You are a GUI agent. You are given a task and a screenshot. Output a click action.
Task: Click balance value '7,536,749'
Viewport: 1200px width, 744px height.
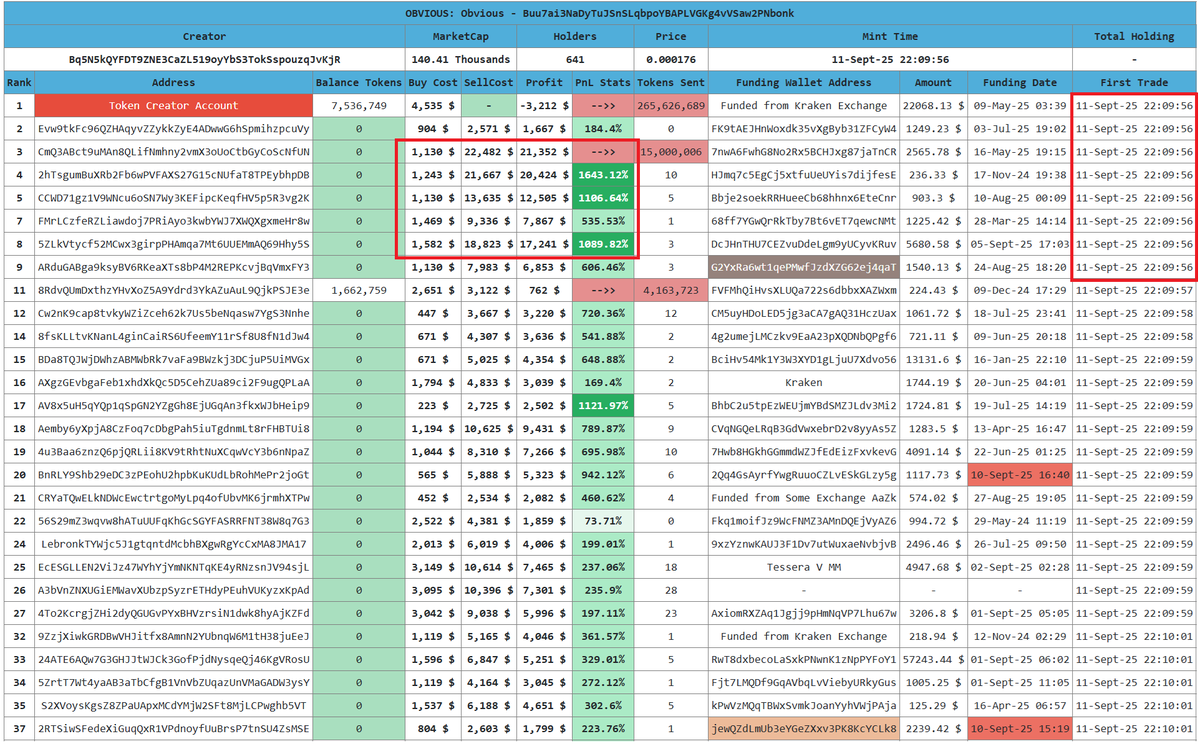click(358, 105)
